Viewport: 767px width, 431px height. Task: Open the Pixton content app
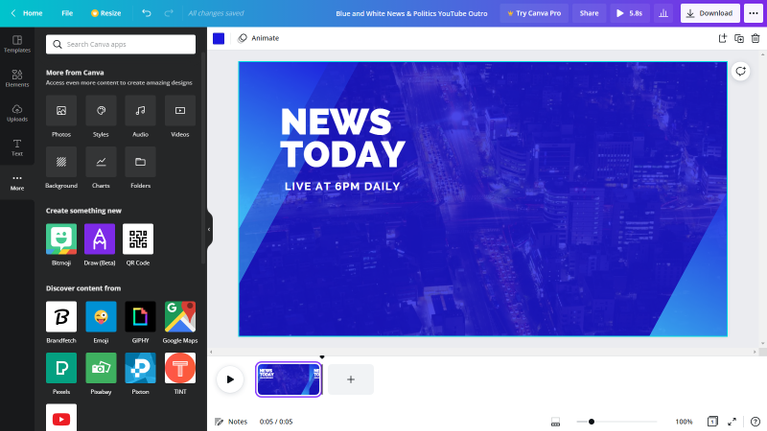[x=140, y=368]
